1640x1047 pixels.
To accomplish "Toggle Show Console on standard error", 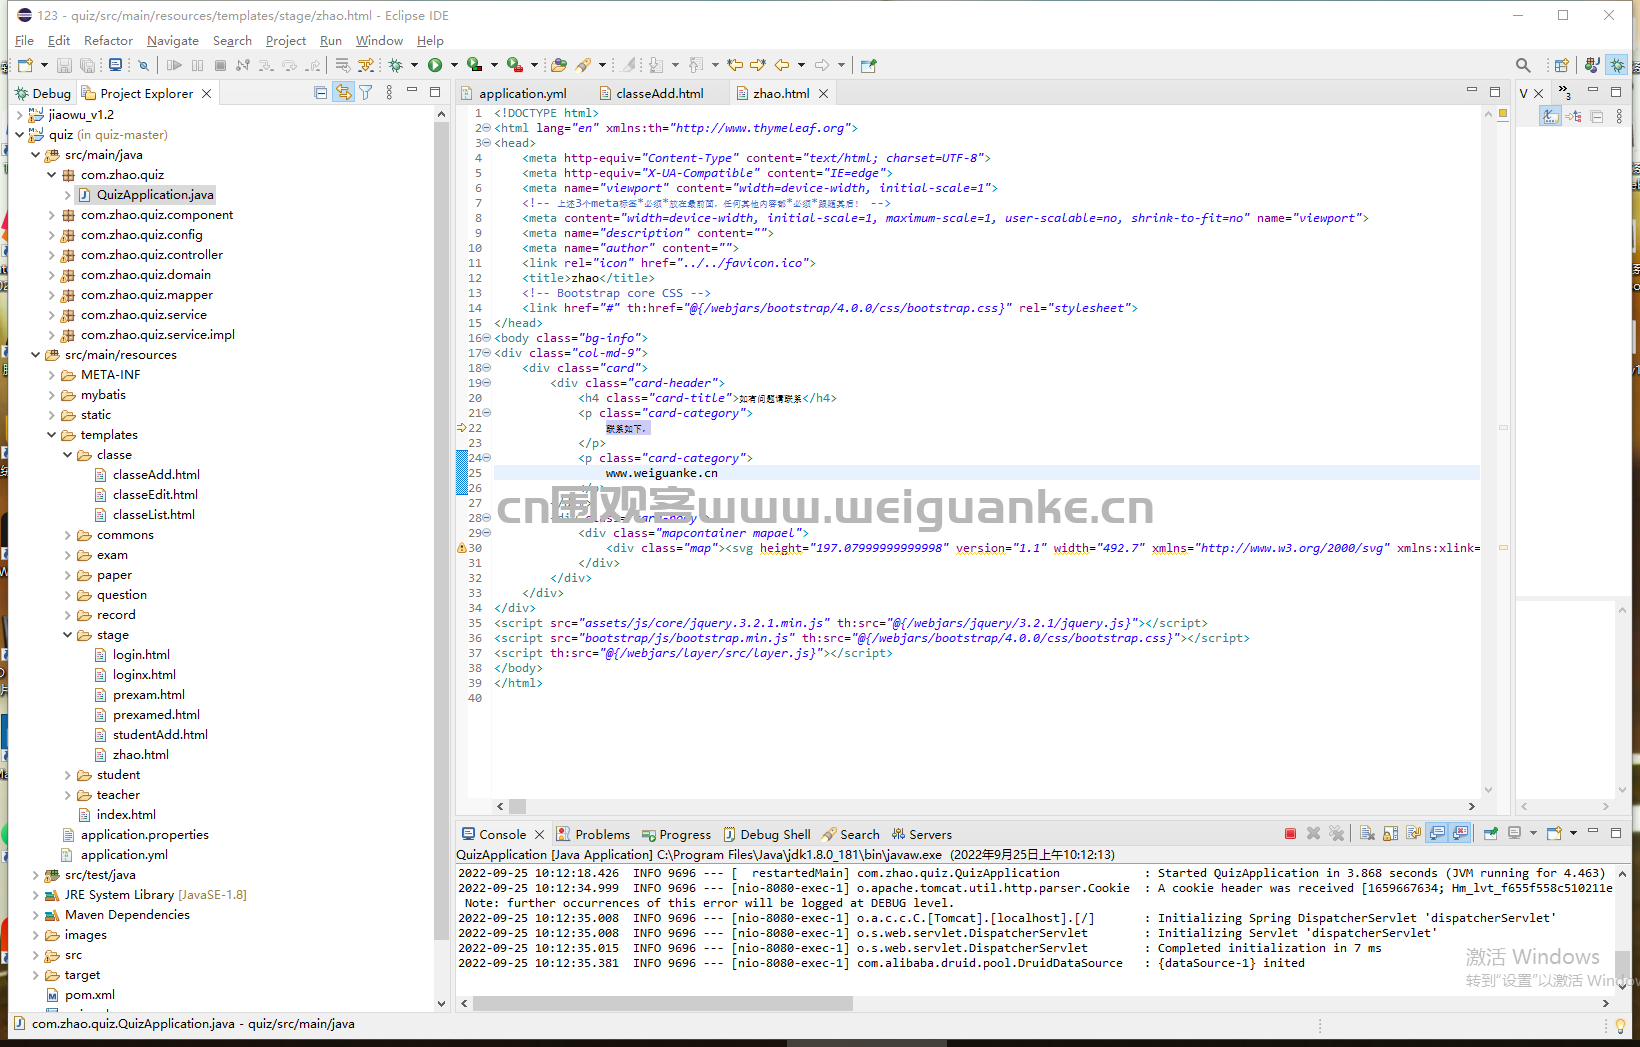I will tap(1460, 833).
